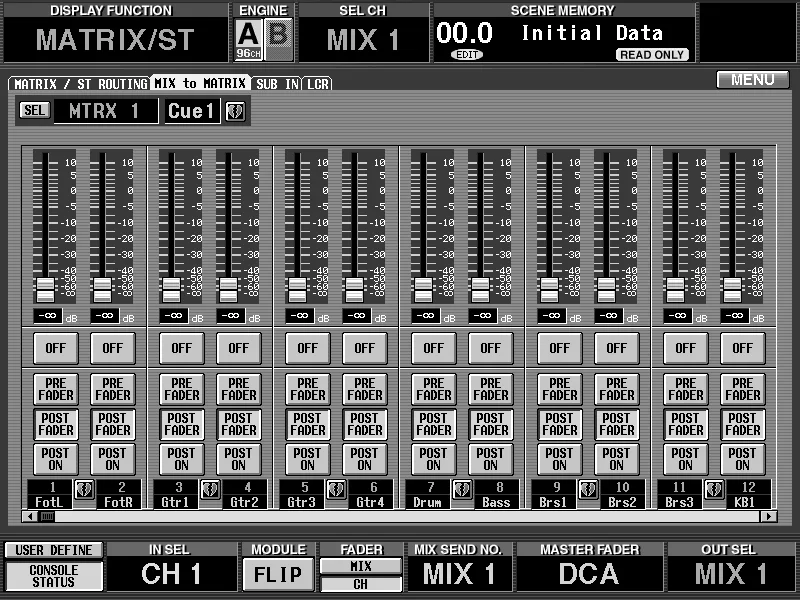Turn on the FotL send OFF button
The width and height of the screenshot is (800, 600).
[x=56, y=348]
